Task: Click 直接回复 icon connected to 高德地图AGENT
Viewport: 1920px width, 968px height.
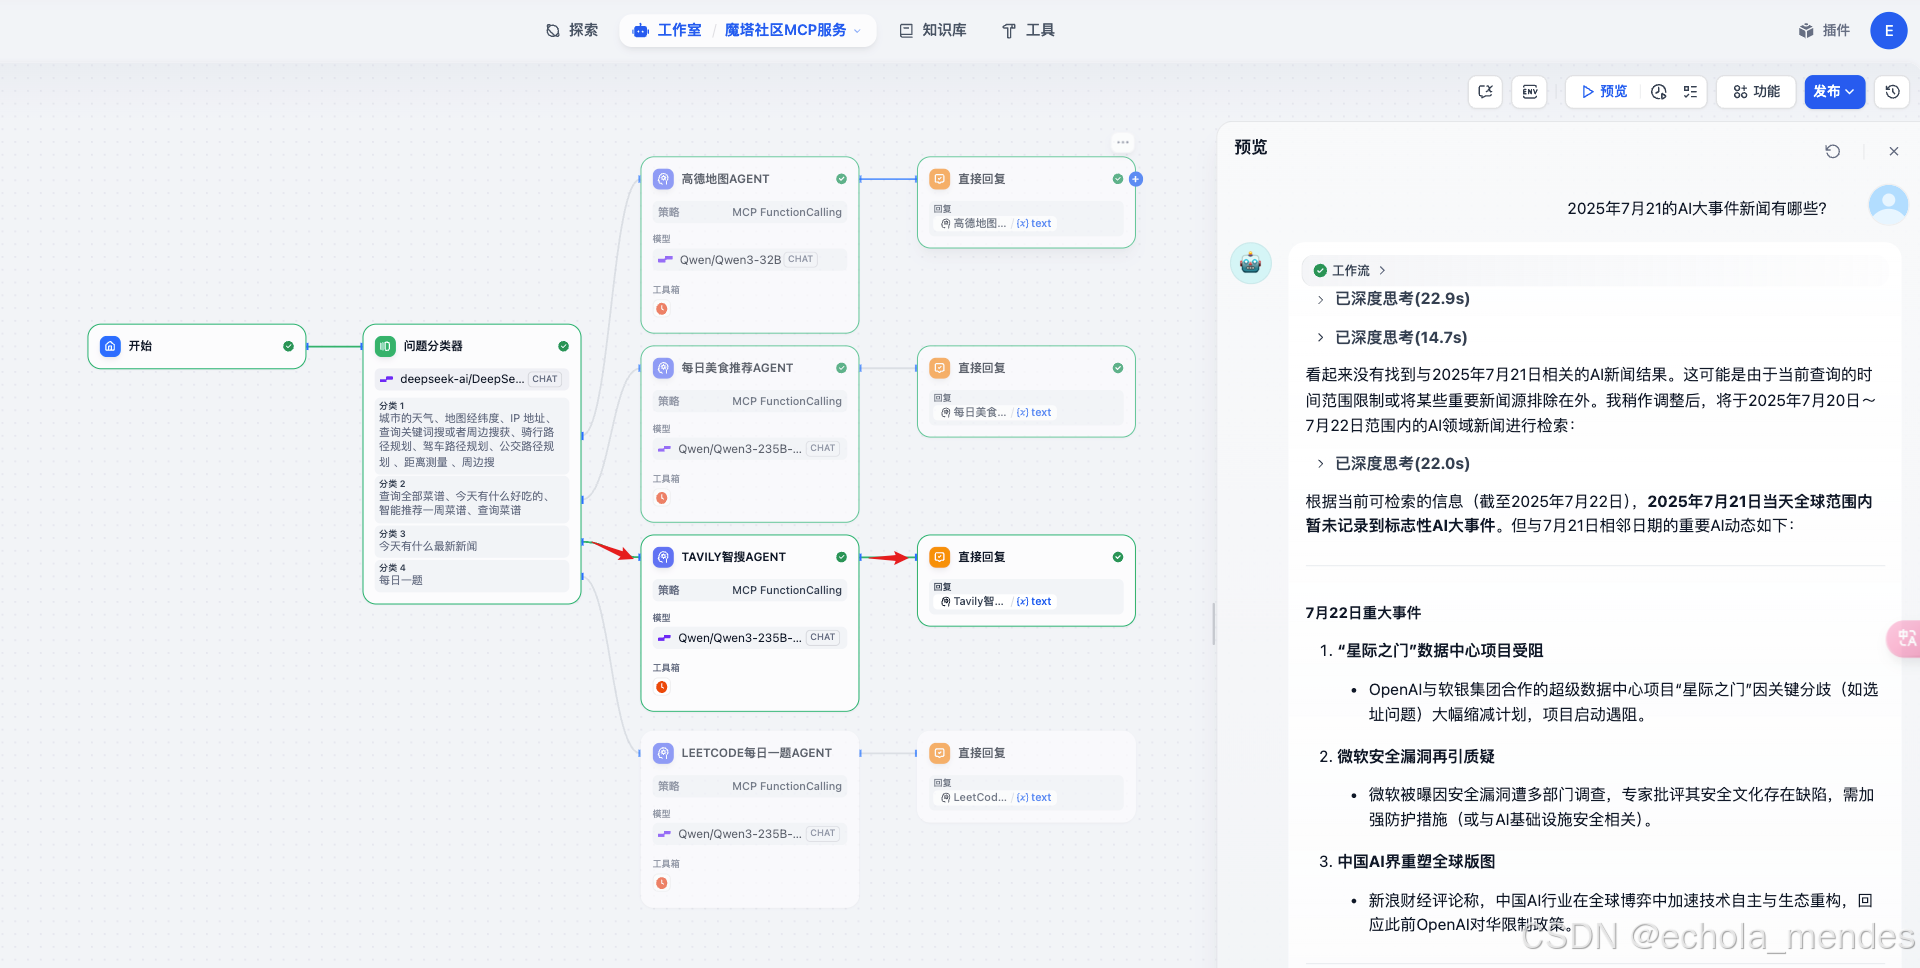Action: (940, 179)
